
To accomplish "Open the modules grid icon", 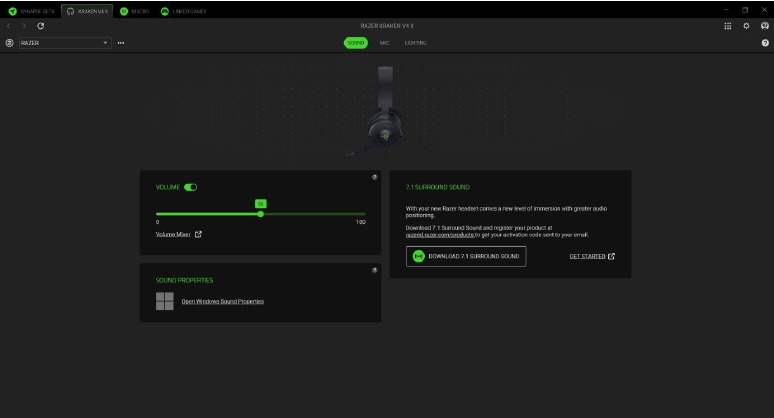I will coord(728,26).
